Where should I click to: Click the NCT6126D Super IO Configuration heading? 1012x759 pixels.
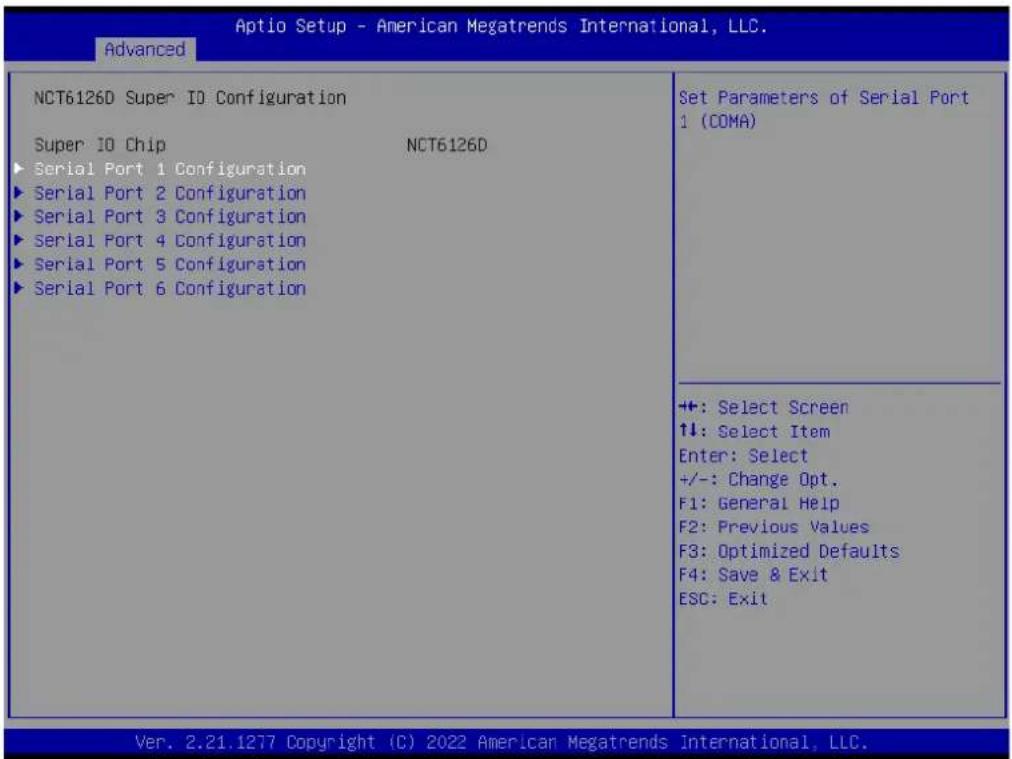click(x=190, y=98)
